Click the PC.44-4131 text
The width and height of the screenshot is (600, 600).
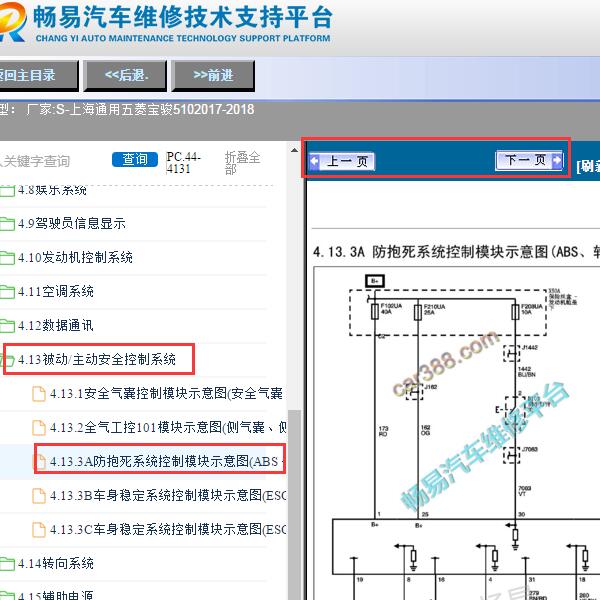(183, 163)
